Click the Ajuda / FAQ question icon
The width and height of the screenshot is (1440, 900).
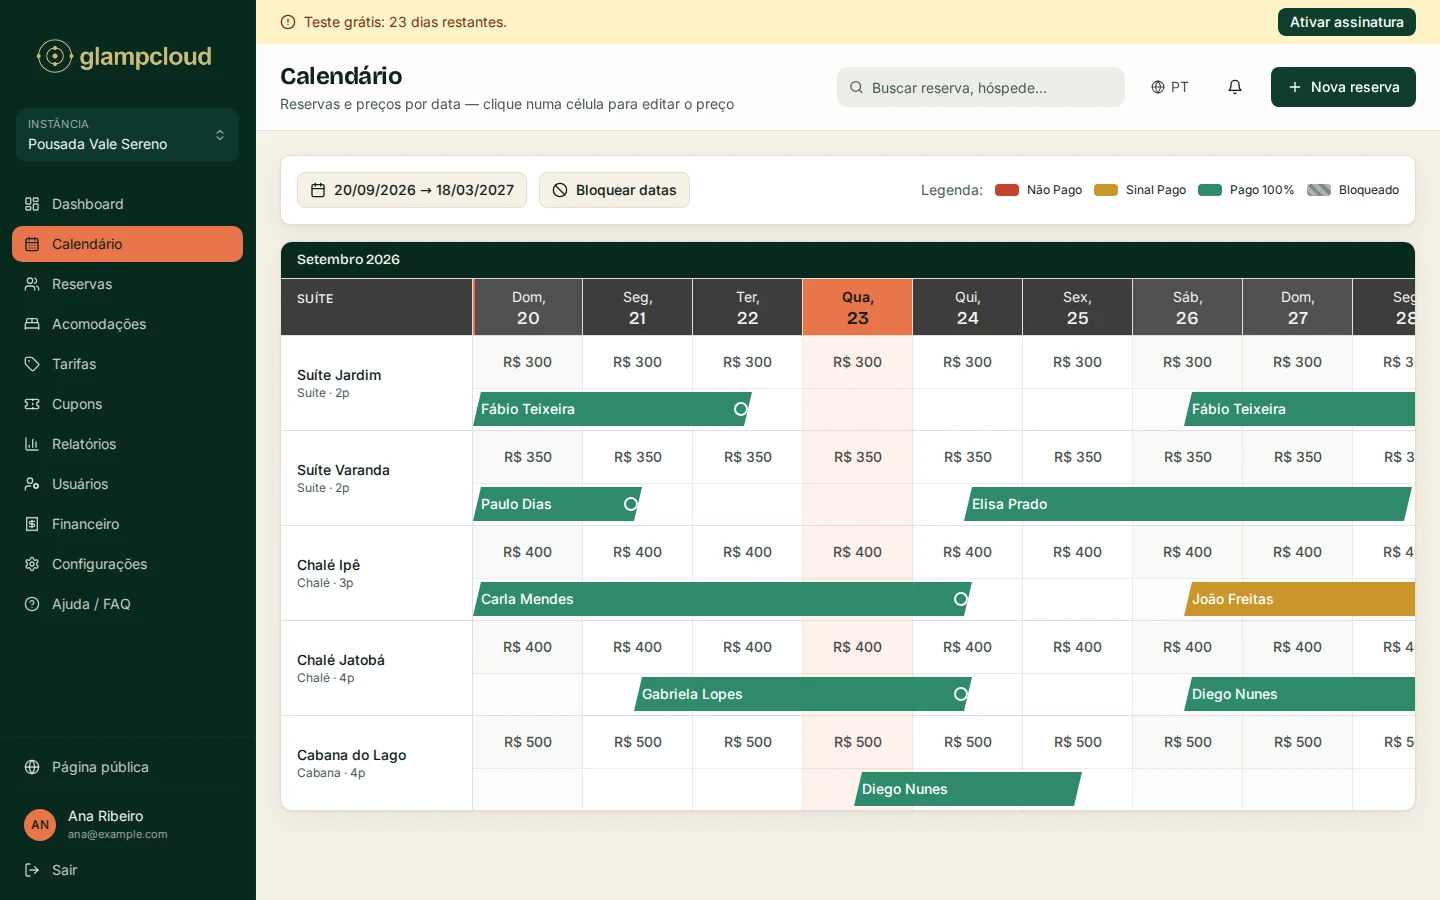click(32, 604)
